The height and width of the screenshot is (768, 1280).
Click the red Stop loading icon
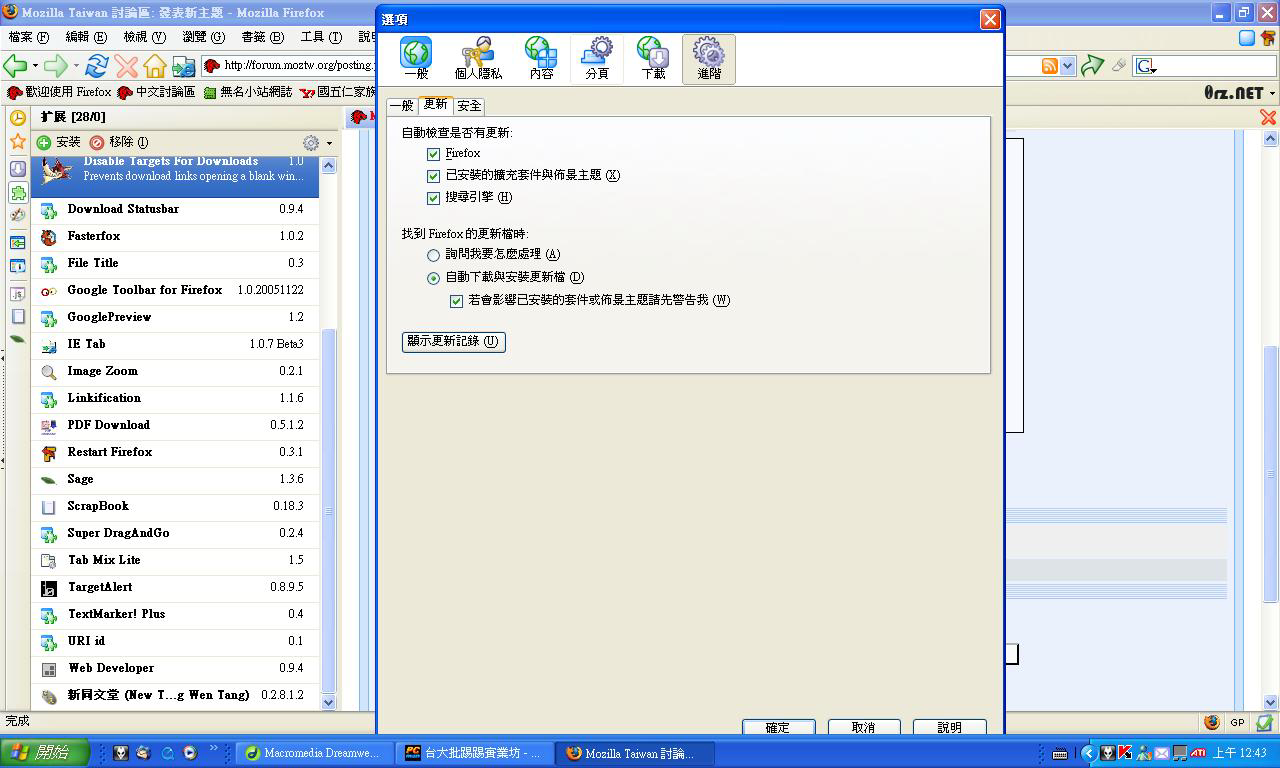(126, 66)
